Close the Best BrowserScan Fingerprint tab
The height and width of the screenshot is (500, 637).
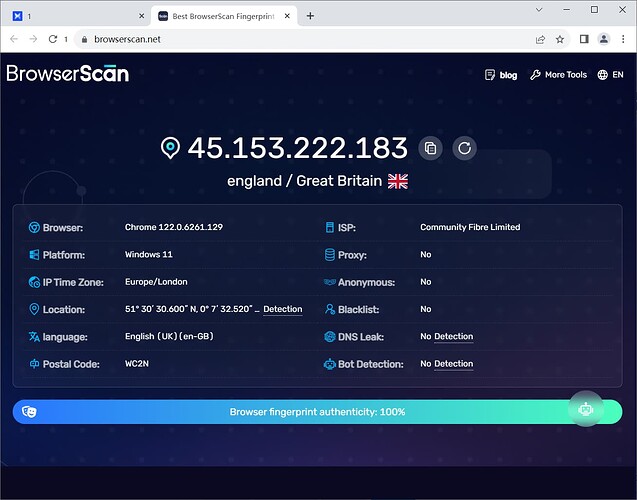287,16
